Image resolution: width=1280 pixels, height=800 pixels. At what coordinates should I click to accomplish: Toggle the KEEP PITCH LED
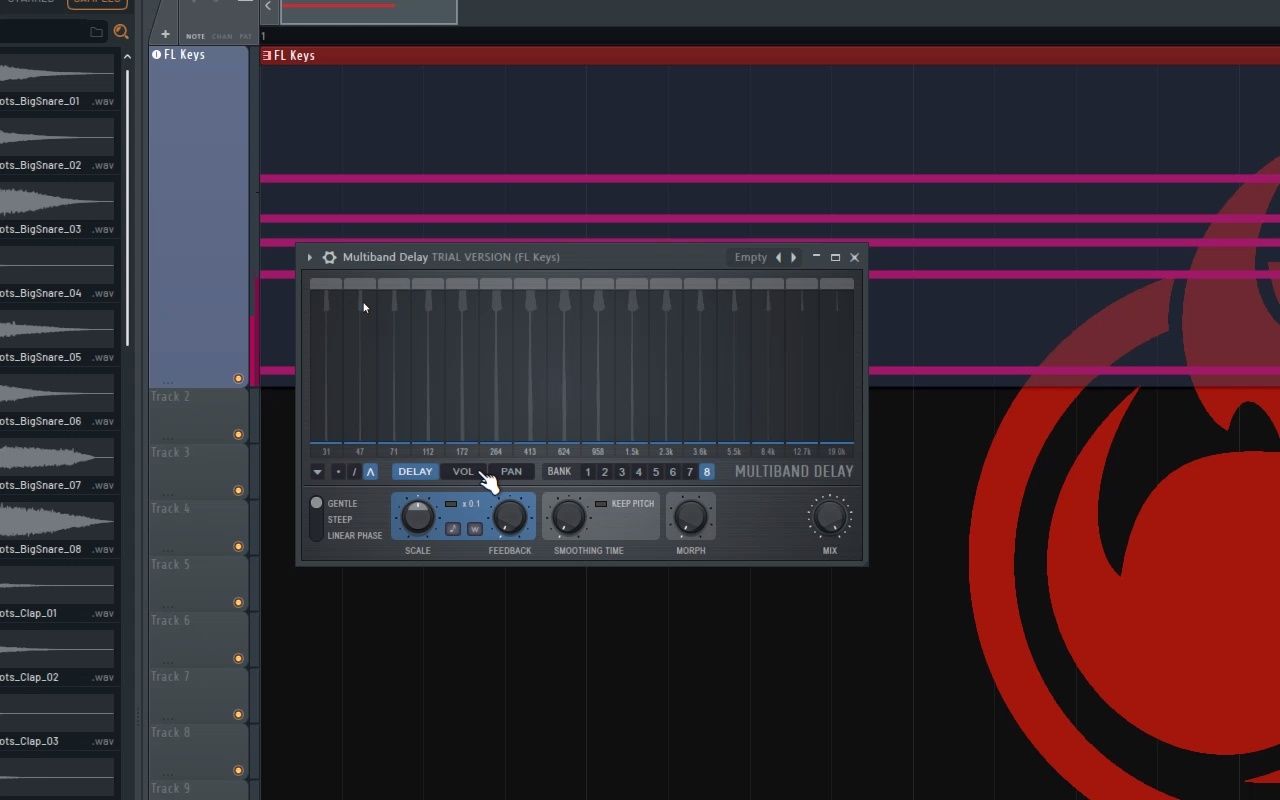[x=601, y=504]
